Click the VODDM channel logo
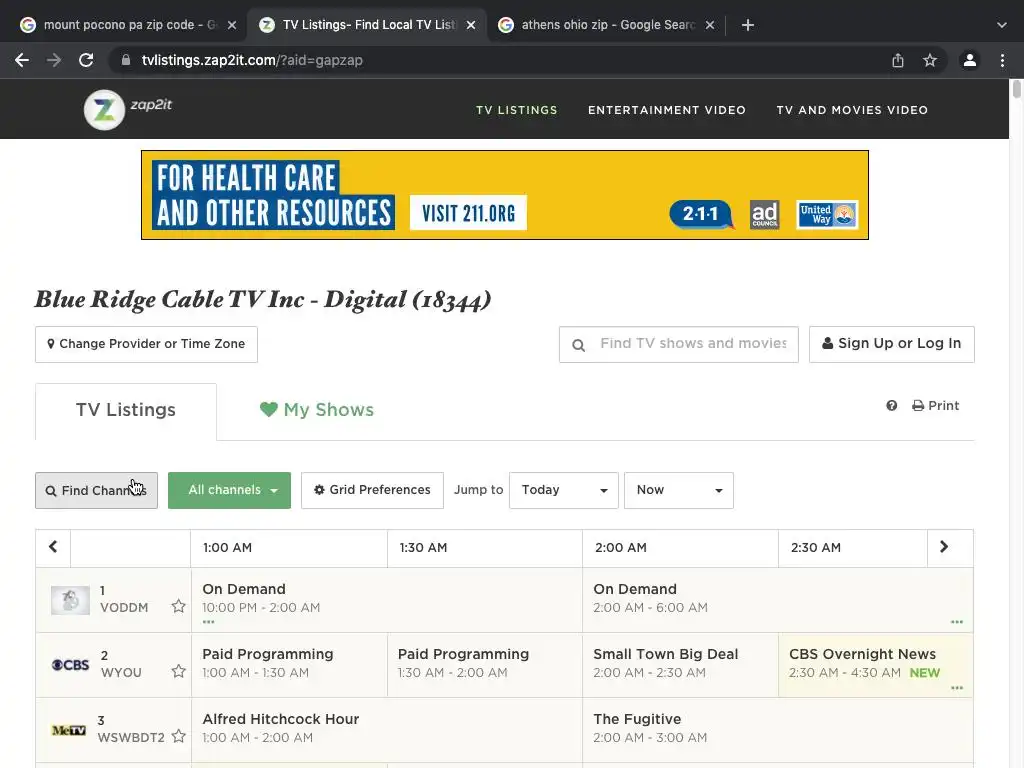Screen dimensions: 1024x768 click(x=71, y=601)
